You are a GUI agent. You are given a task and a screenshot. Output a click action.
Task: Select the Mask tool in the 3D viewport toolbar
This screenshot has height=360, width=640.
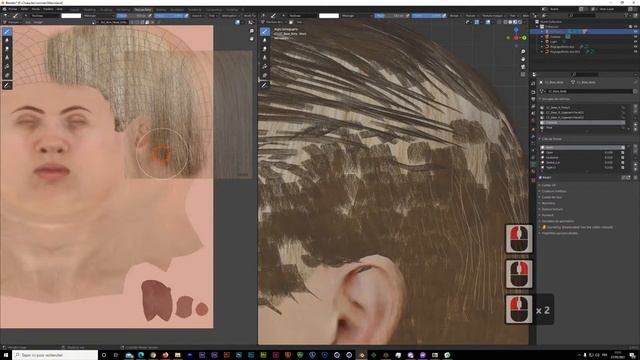pos(264,76)
